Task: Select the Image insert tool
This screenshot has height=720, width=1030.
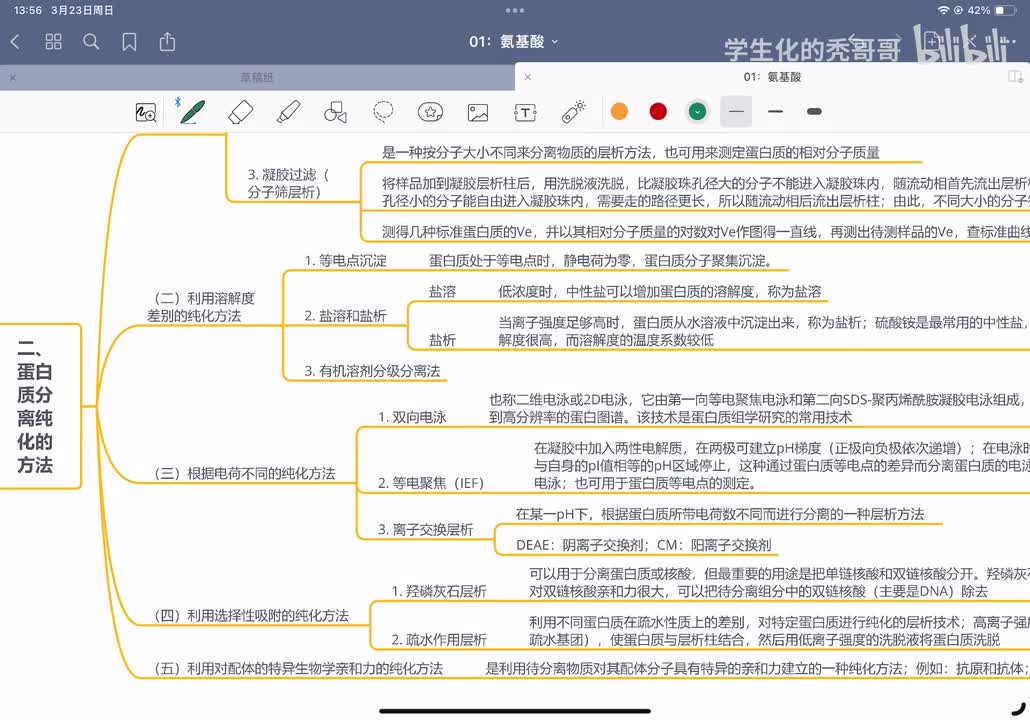Action: tap(478, 112)
